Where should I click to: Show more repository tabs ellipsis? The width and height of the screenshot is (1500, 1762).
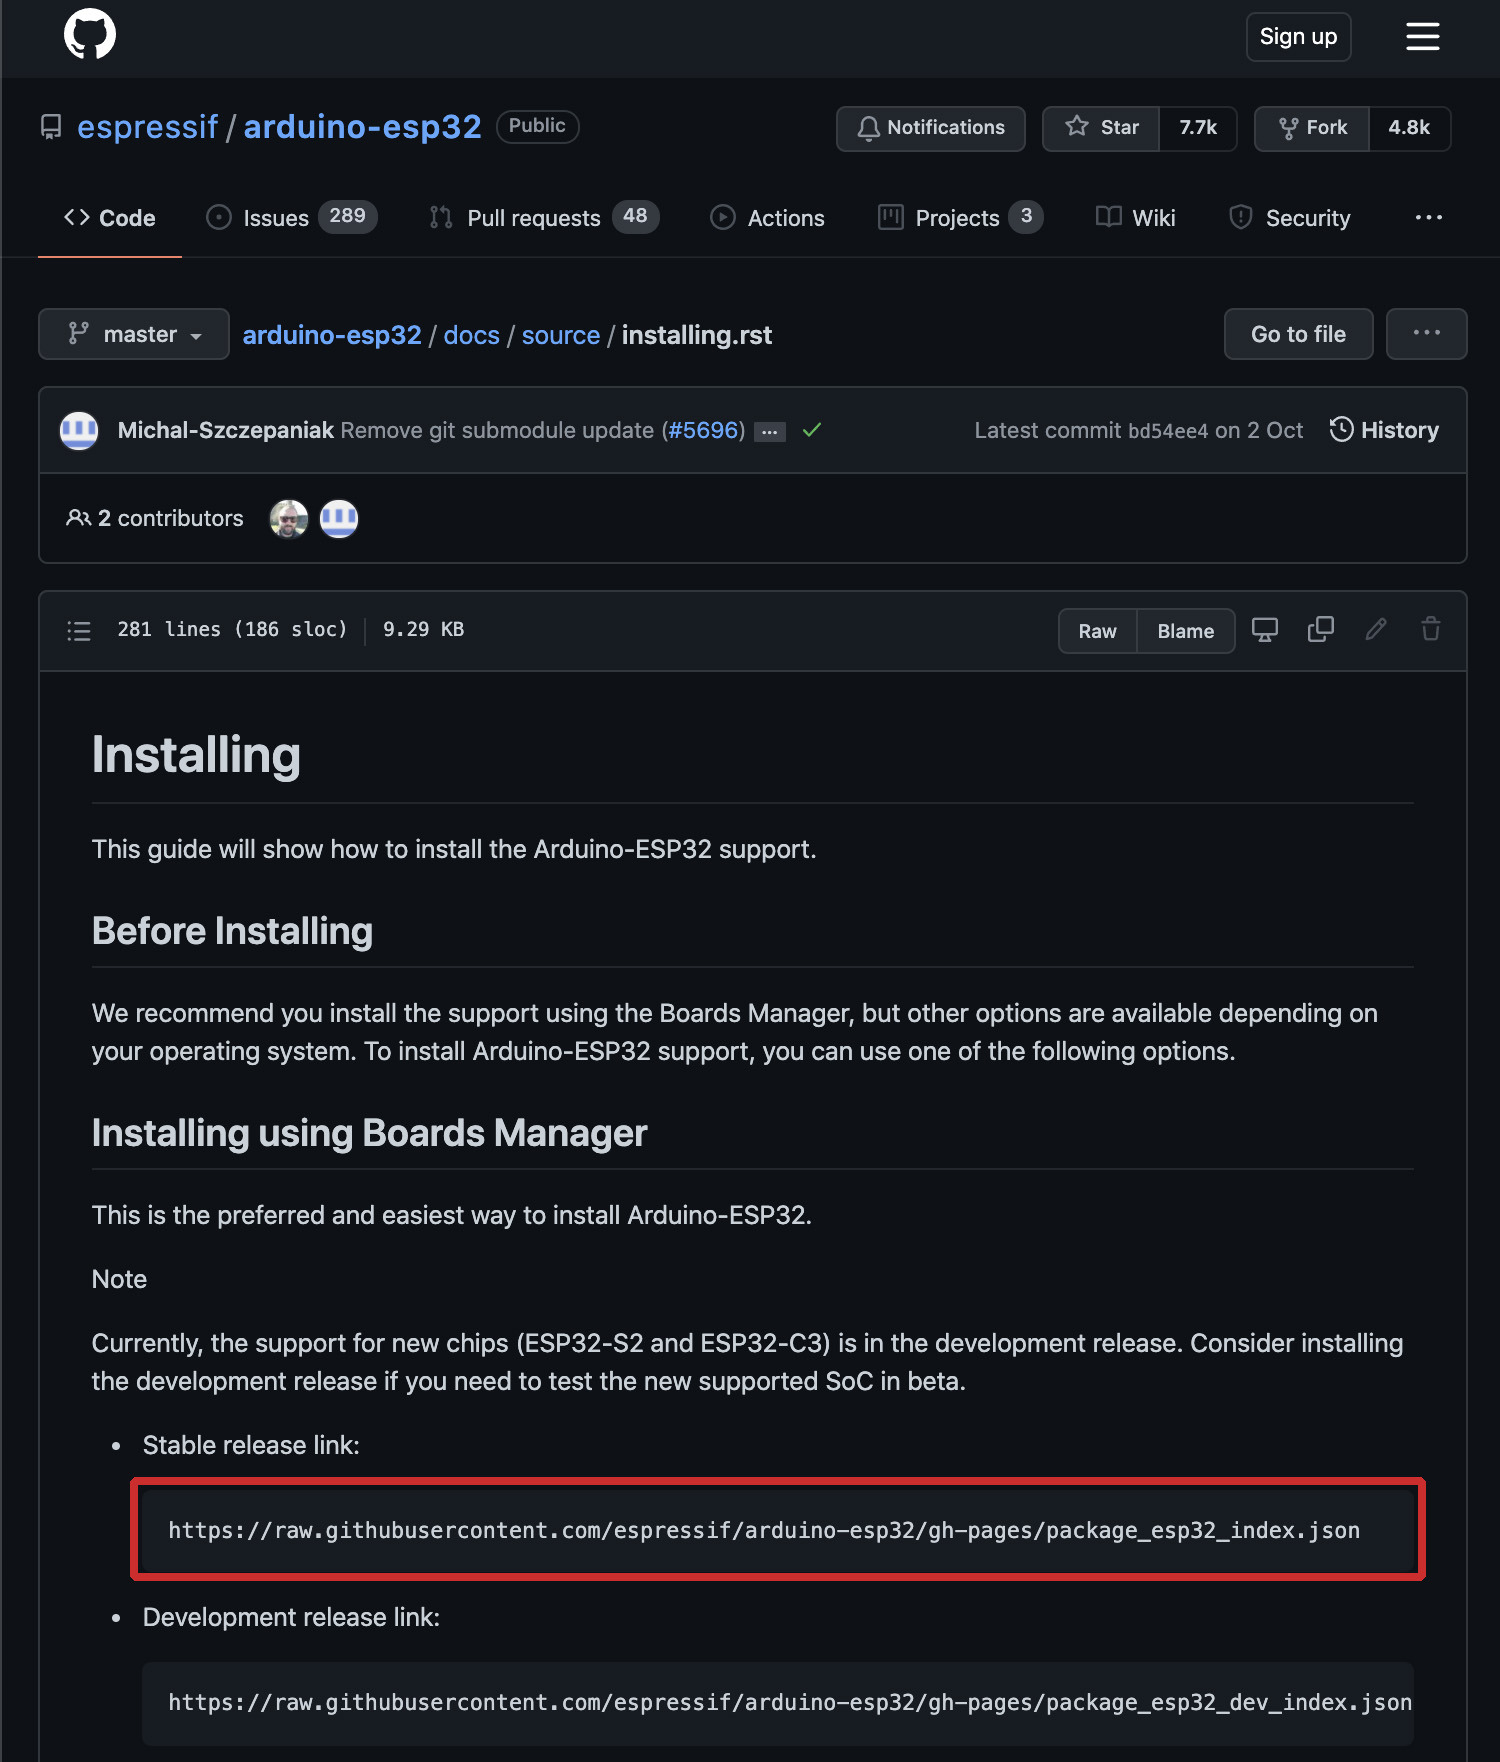click(1428, 218)
